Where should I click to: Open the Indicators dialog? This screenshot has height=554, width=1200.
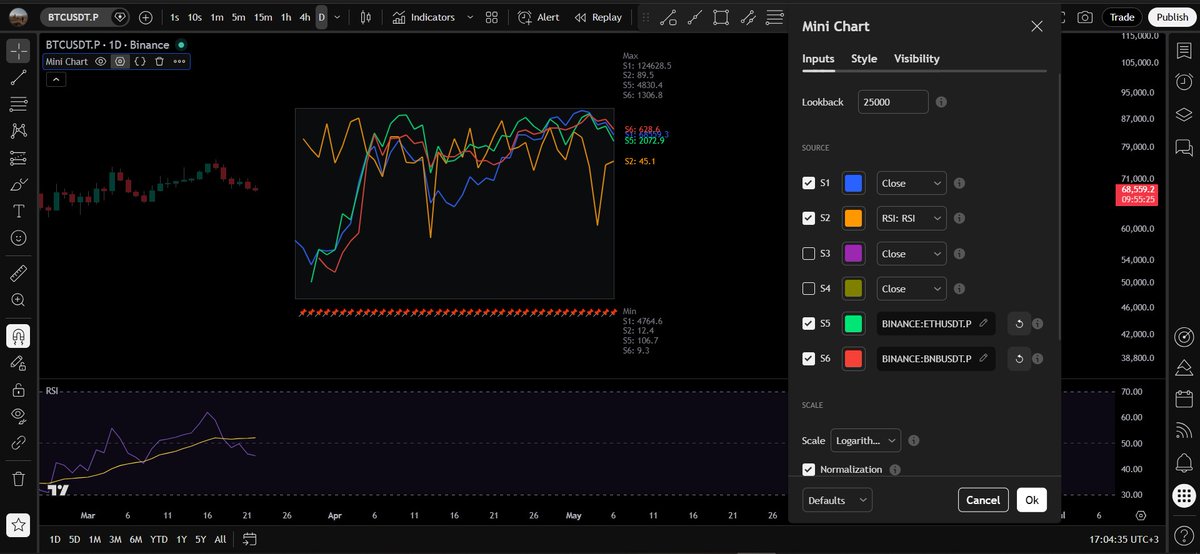424,17
